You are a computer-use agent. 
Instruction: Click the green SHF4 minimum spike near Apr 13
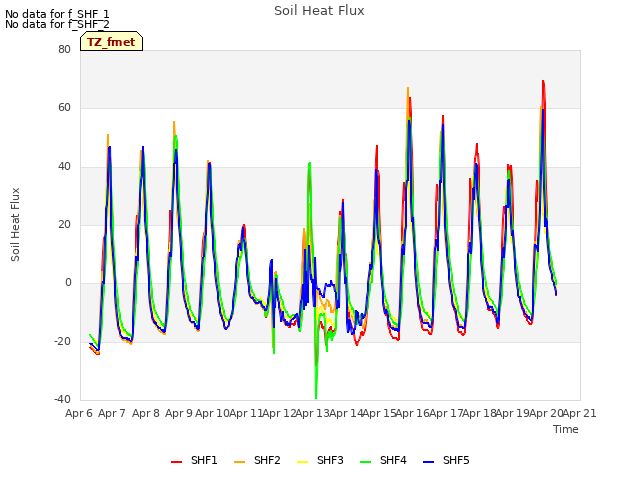[316, 395]
